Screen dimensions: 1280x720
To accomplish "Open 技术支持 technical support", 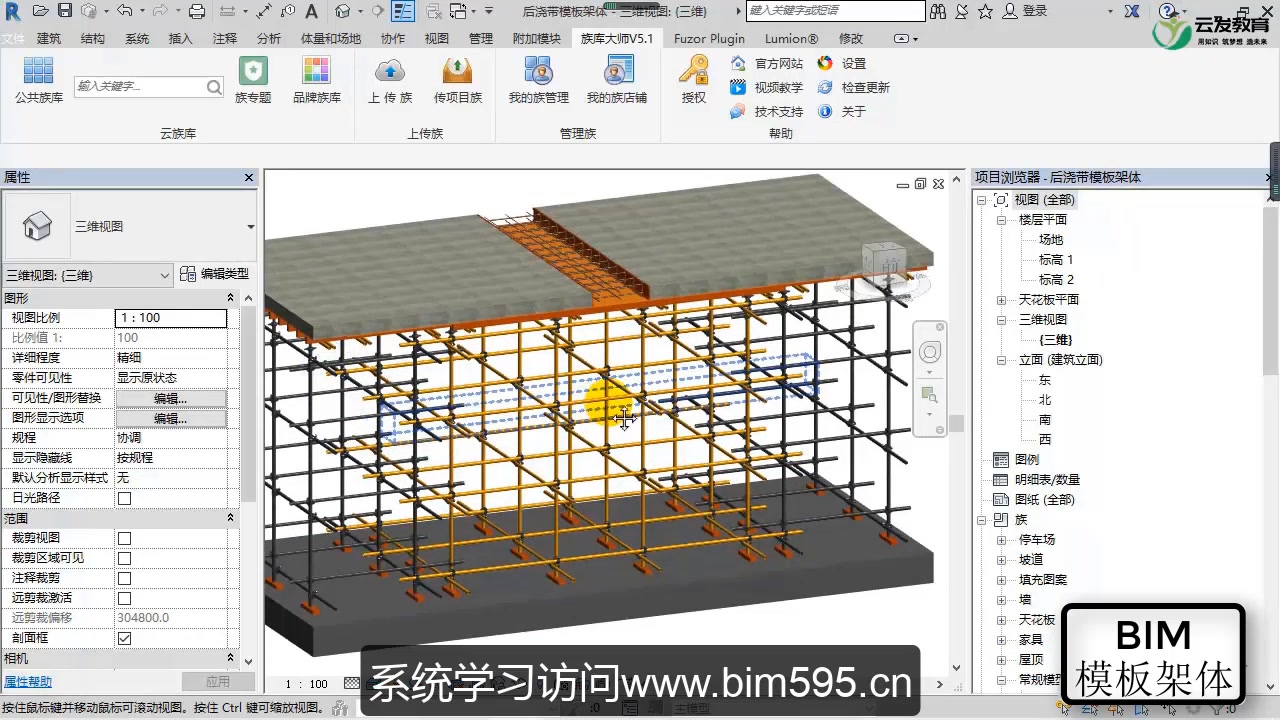I will [767, 111].
